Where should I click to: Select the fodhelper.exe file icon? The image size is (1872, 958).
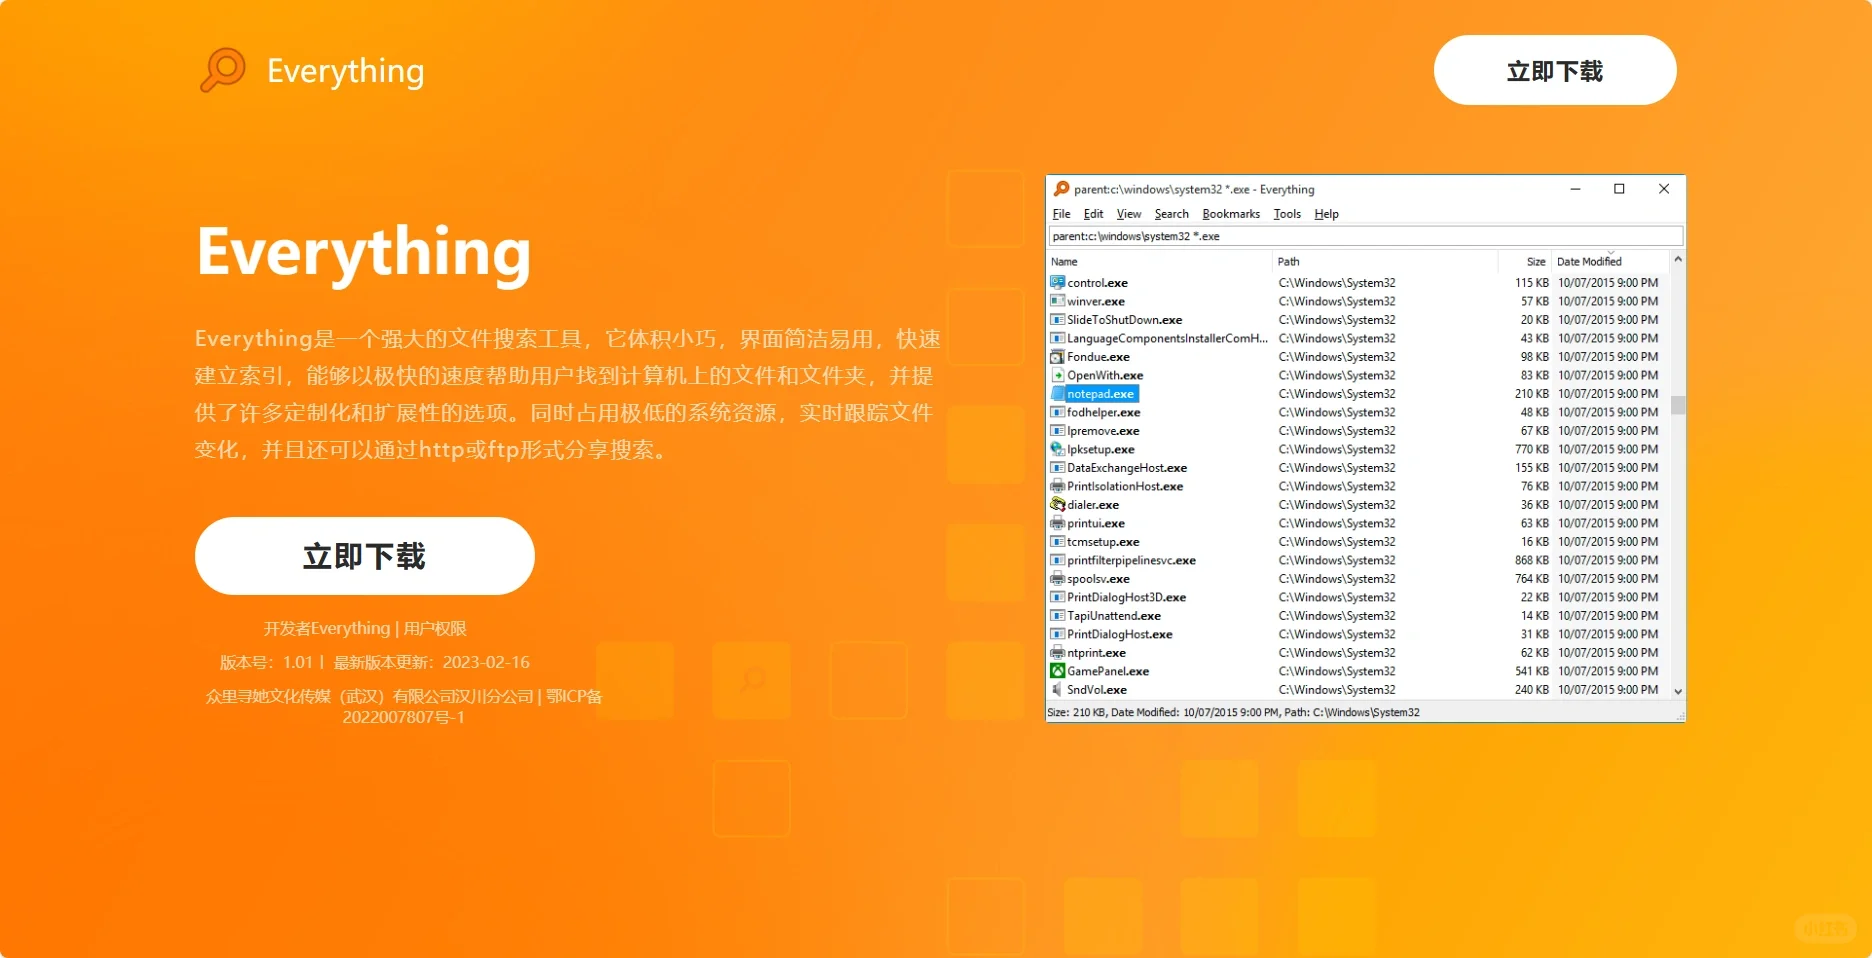[1057, 412]
